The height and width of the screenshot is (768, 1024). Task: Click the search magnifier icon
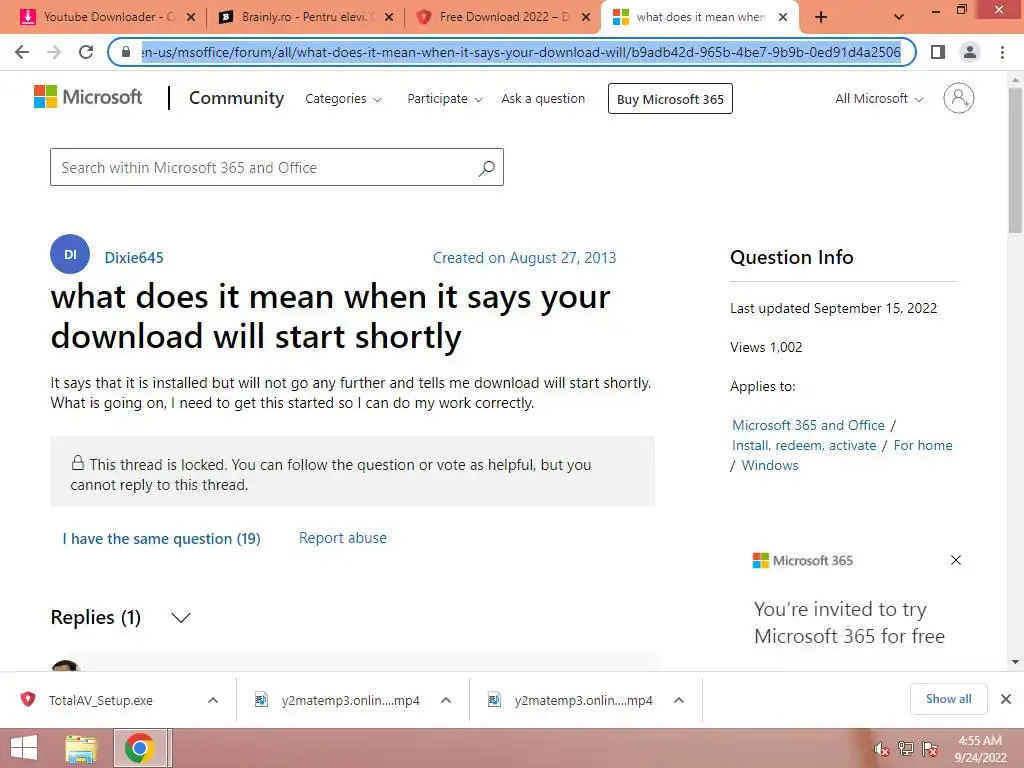[x=487, y=168]
